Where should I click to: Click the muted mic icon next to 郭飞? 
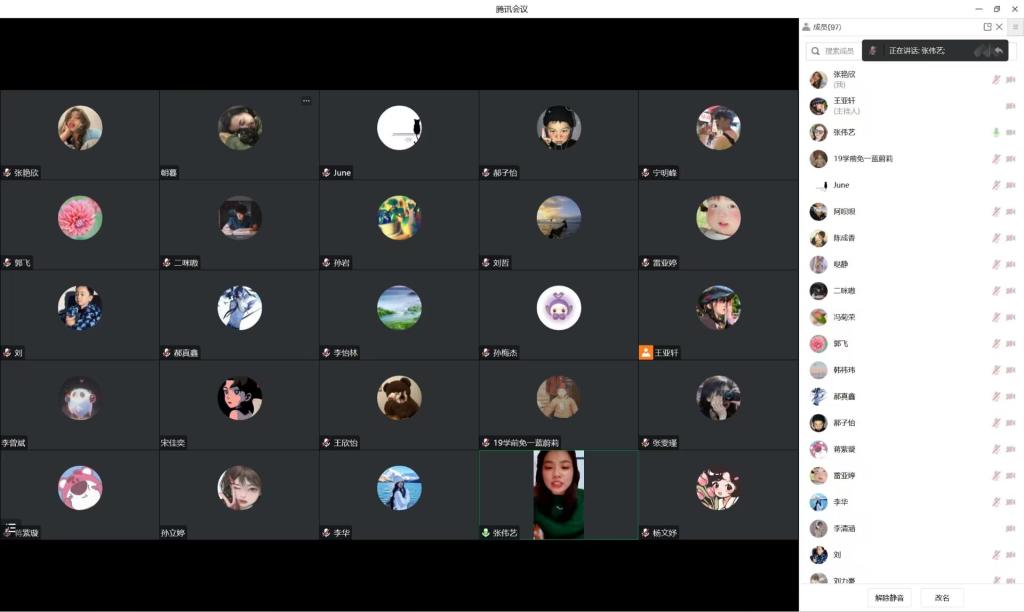[996, 343]
